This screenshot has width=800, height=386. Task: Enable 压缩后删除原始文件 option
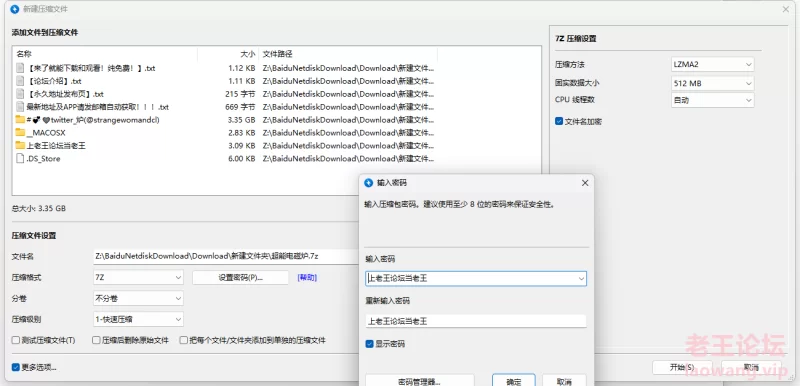pyautogui.click(x=96, y=340)
